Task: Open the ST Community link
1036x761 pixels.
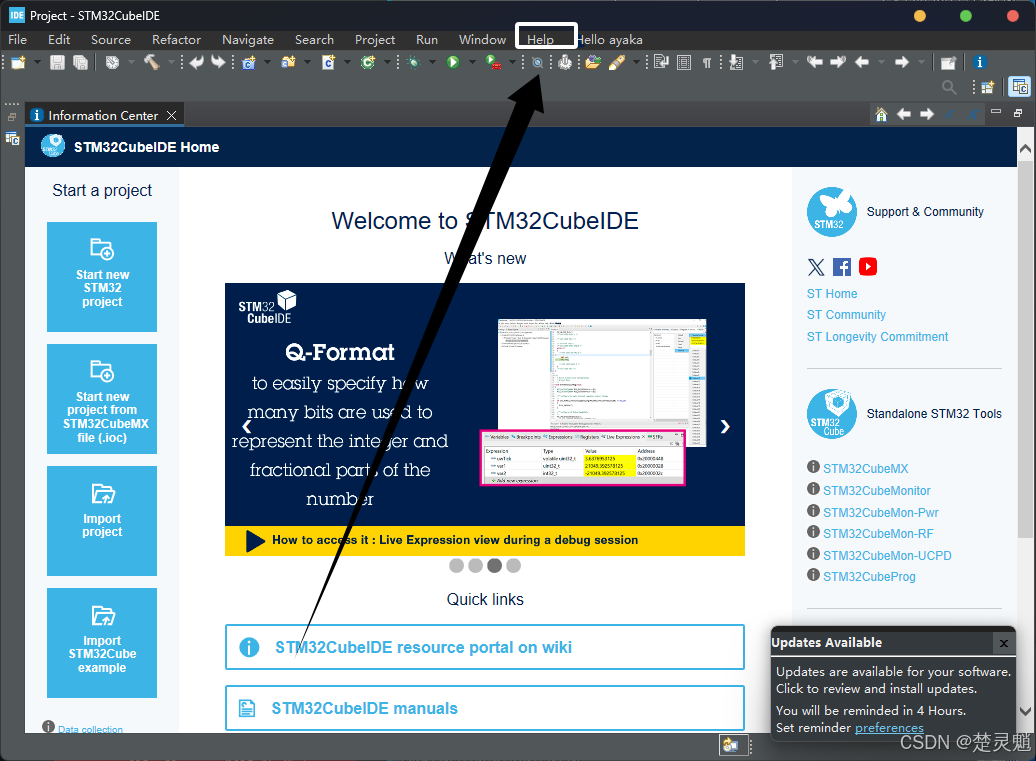Action: pyautogui.click(x=846, y=315)
